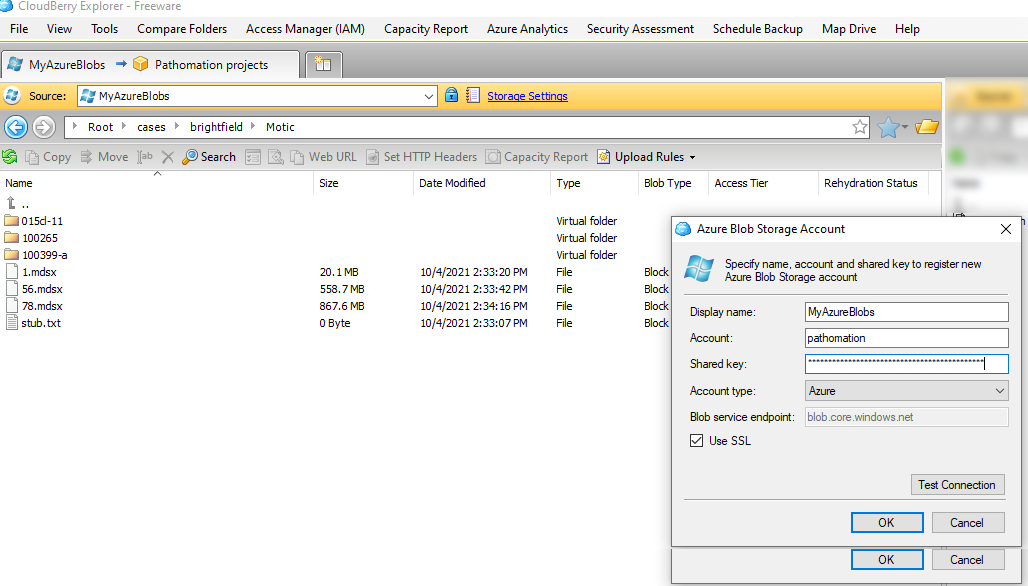
Task: Select the 56.mdsx file
Action: click(42, 289)
